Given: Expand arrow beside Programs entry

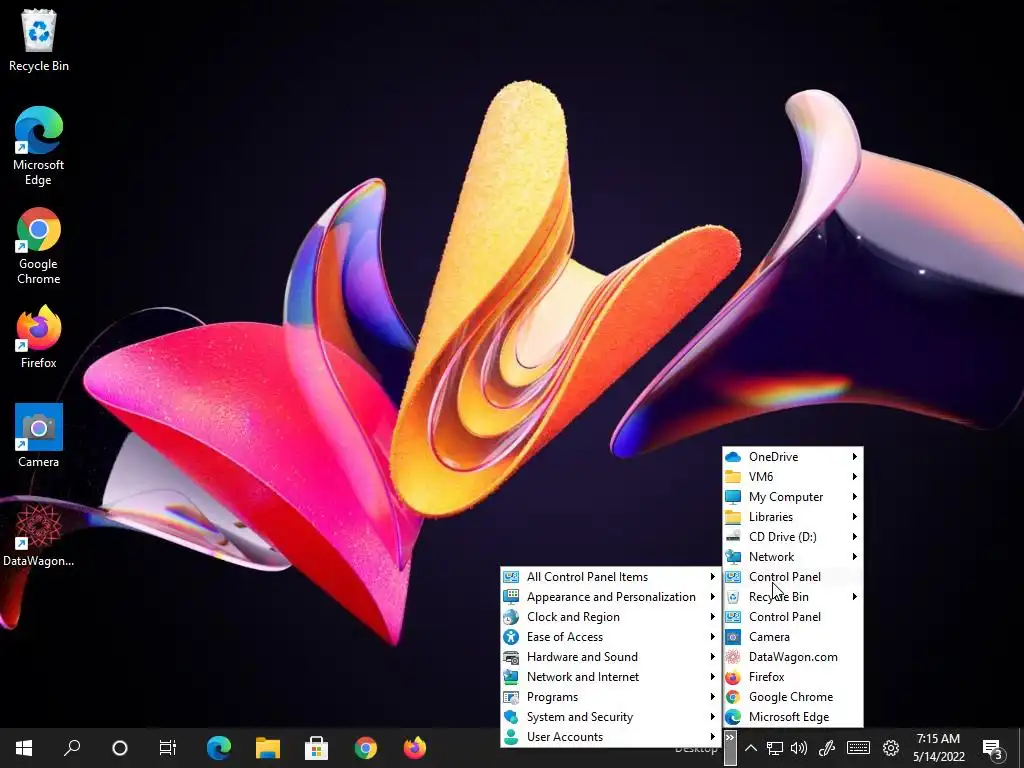Looking at the screenshot, I should 712,697.
